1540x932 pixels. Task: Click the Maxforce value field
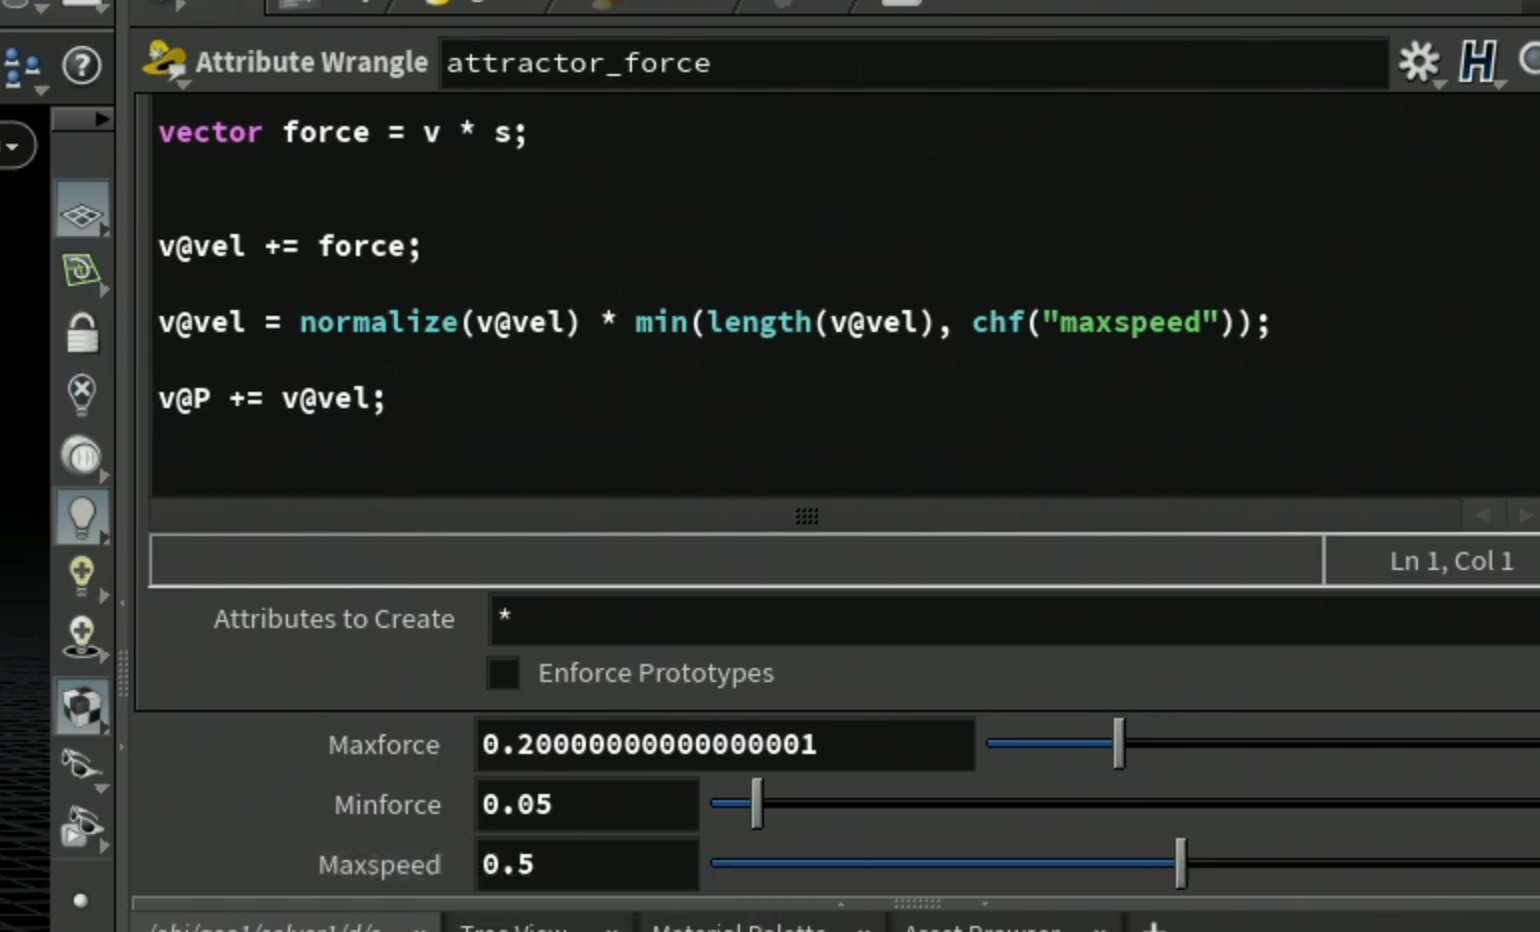click(724, 744)
